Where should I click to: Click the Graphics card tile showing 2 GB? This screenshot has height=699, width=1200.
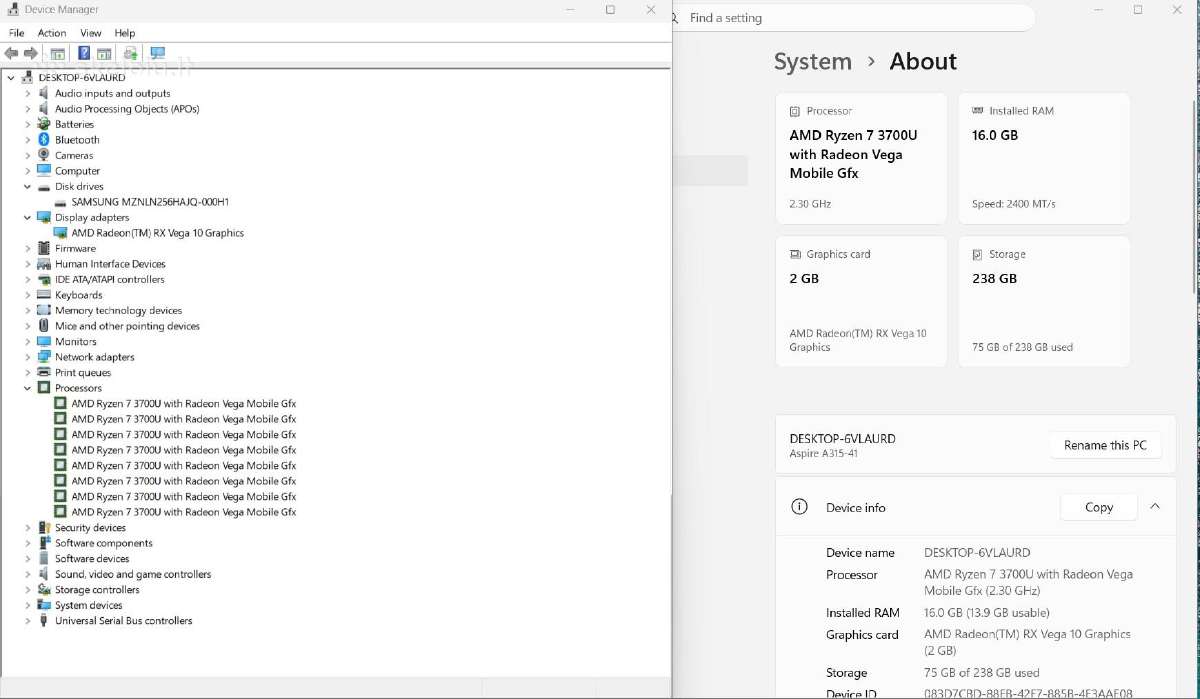click(861, 301)
